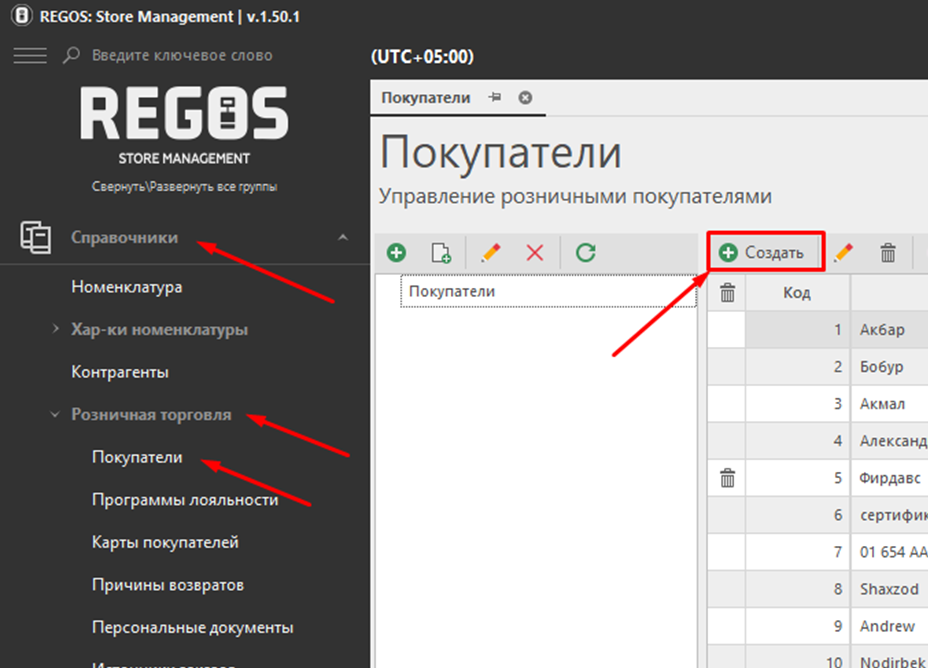Select the Покупатели tree node
The width and height of the screenshot is (928, 668).
(x=452, y=291)
